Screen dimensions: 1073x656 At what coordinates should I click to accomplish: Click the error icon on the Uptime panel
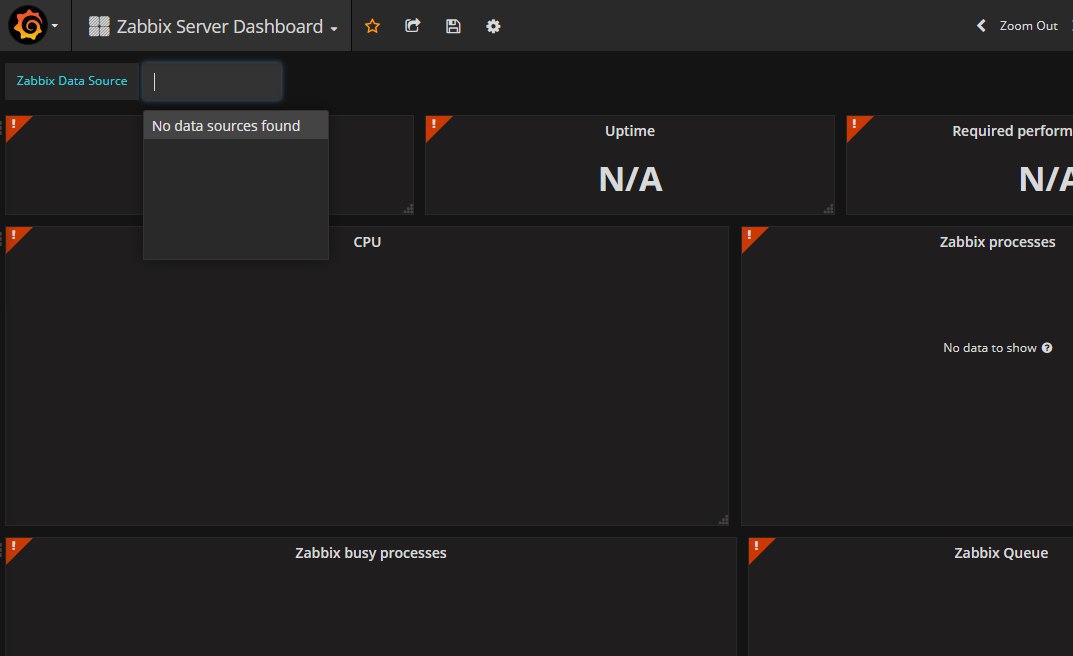click(434, 125)
